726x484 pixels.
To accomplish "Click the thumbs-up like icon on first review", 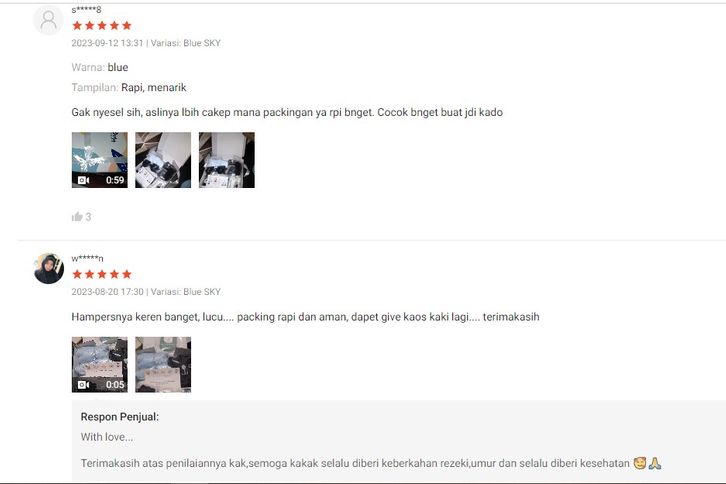I will click(x=77, y=217).
